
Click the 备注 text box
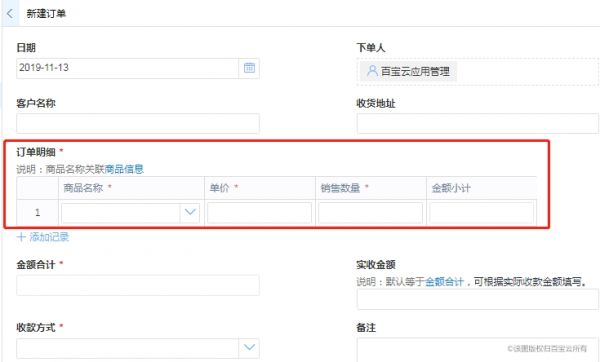tap(478, 350)
